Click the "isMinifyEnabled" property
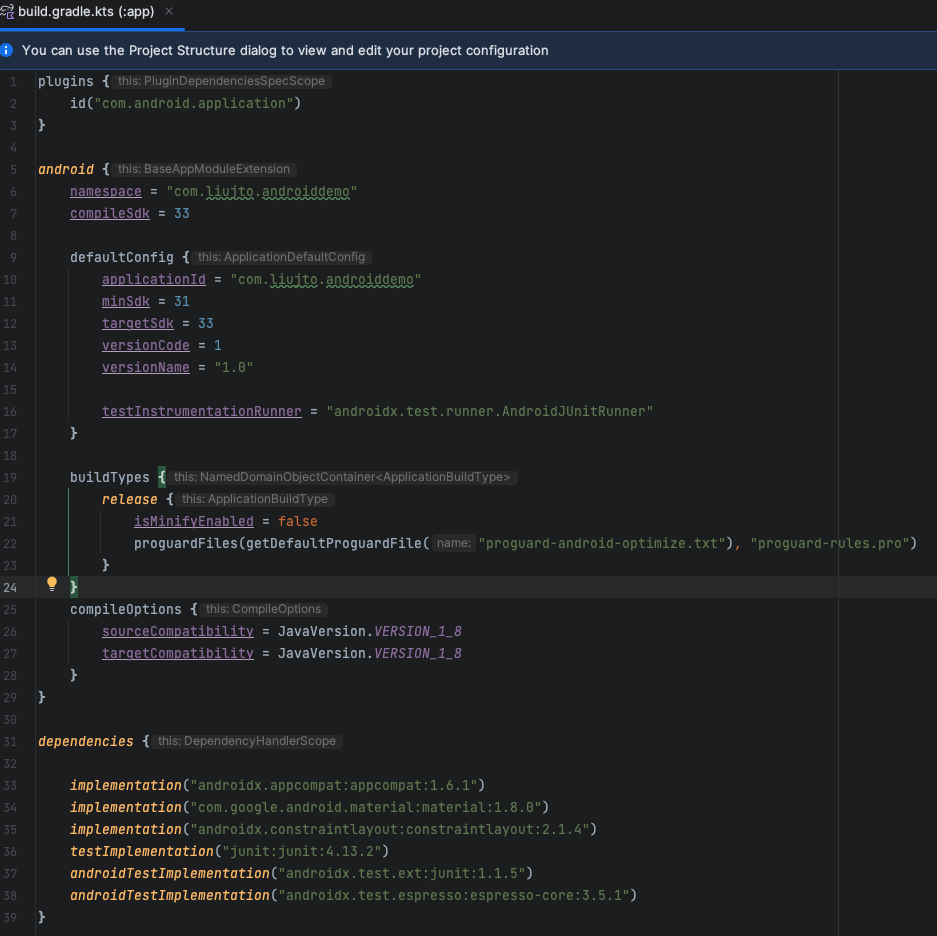The height and width of the screenshot is (936, 937). point(194,521)
